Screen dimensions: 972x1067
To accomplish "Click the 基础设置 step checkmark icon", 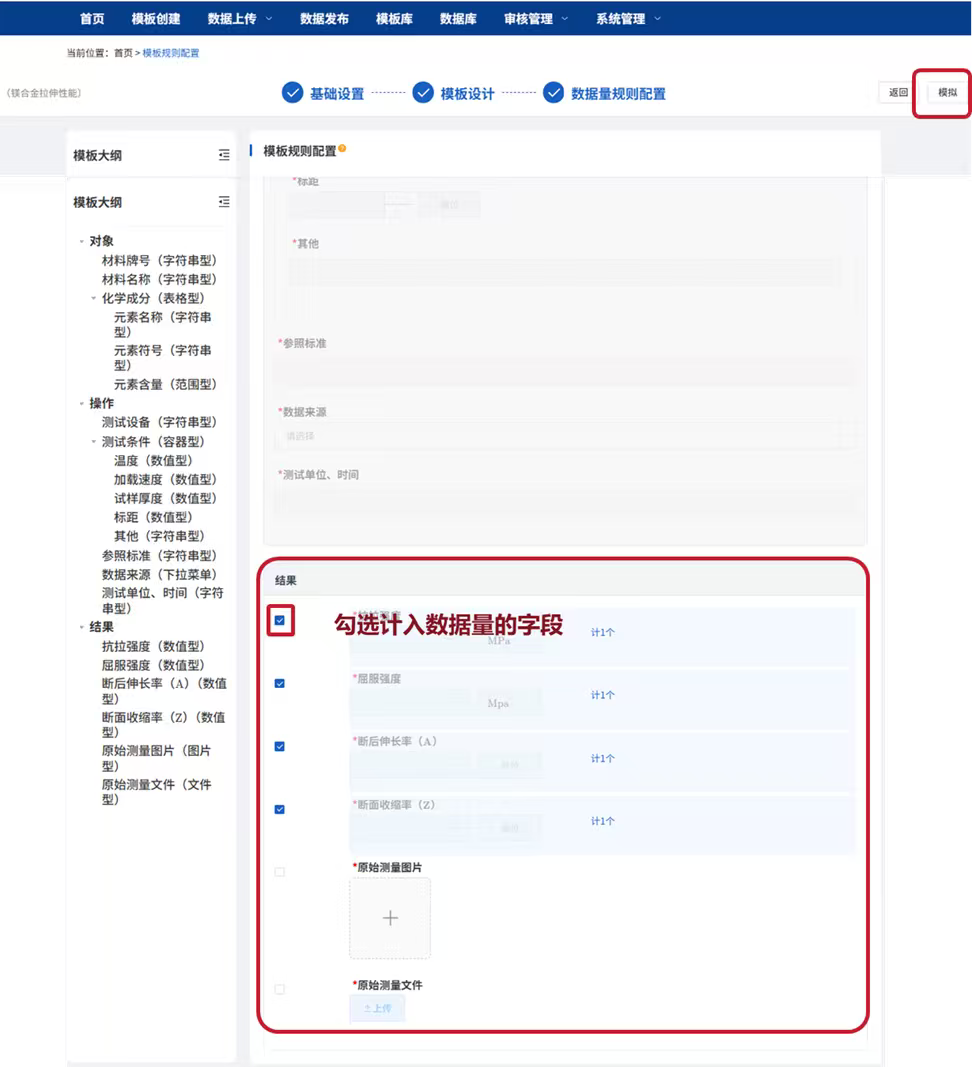I will click(292, 93).
